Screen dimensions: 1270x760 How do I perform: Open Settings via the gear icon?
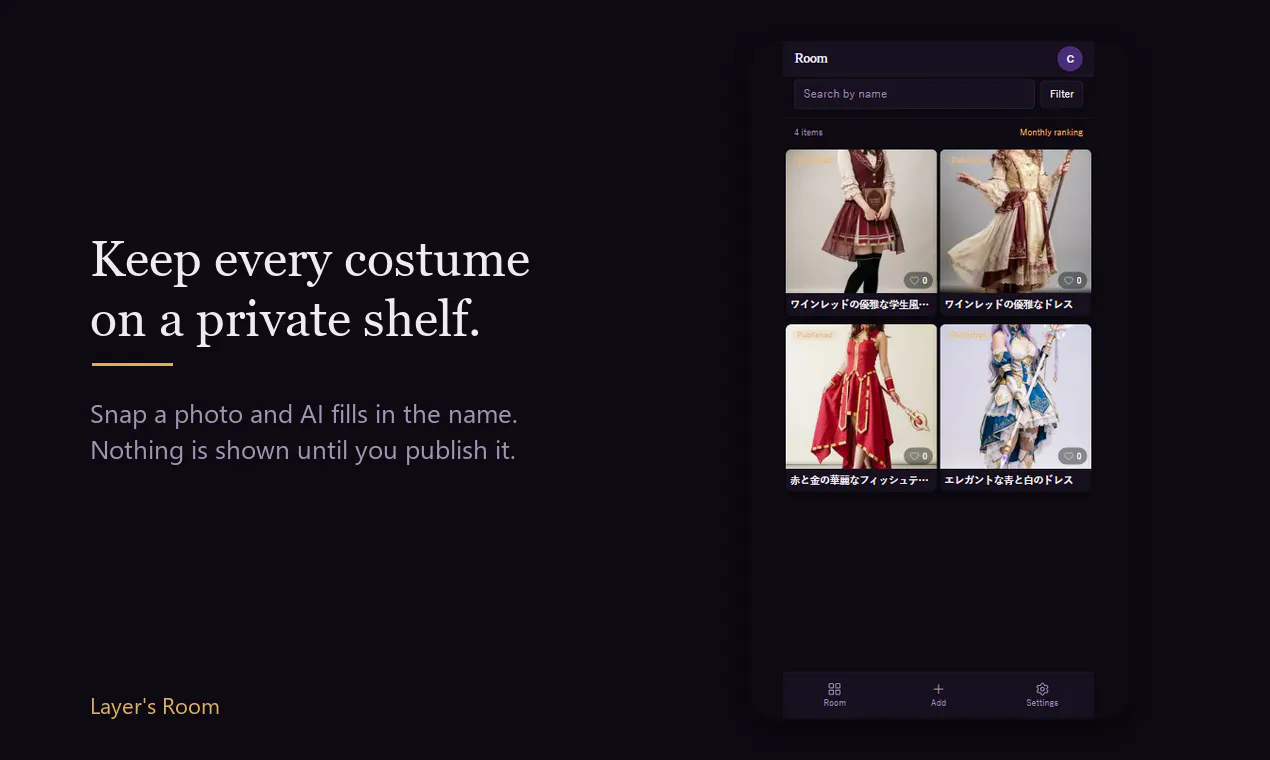[x=1042, y=689]
